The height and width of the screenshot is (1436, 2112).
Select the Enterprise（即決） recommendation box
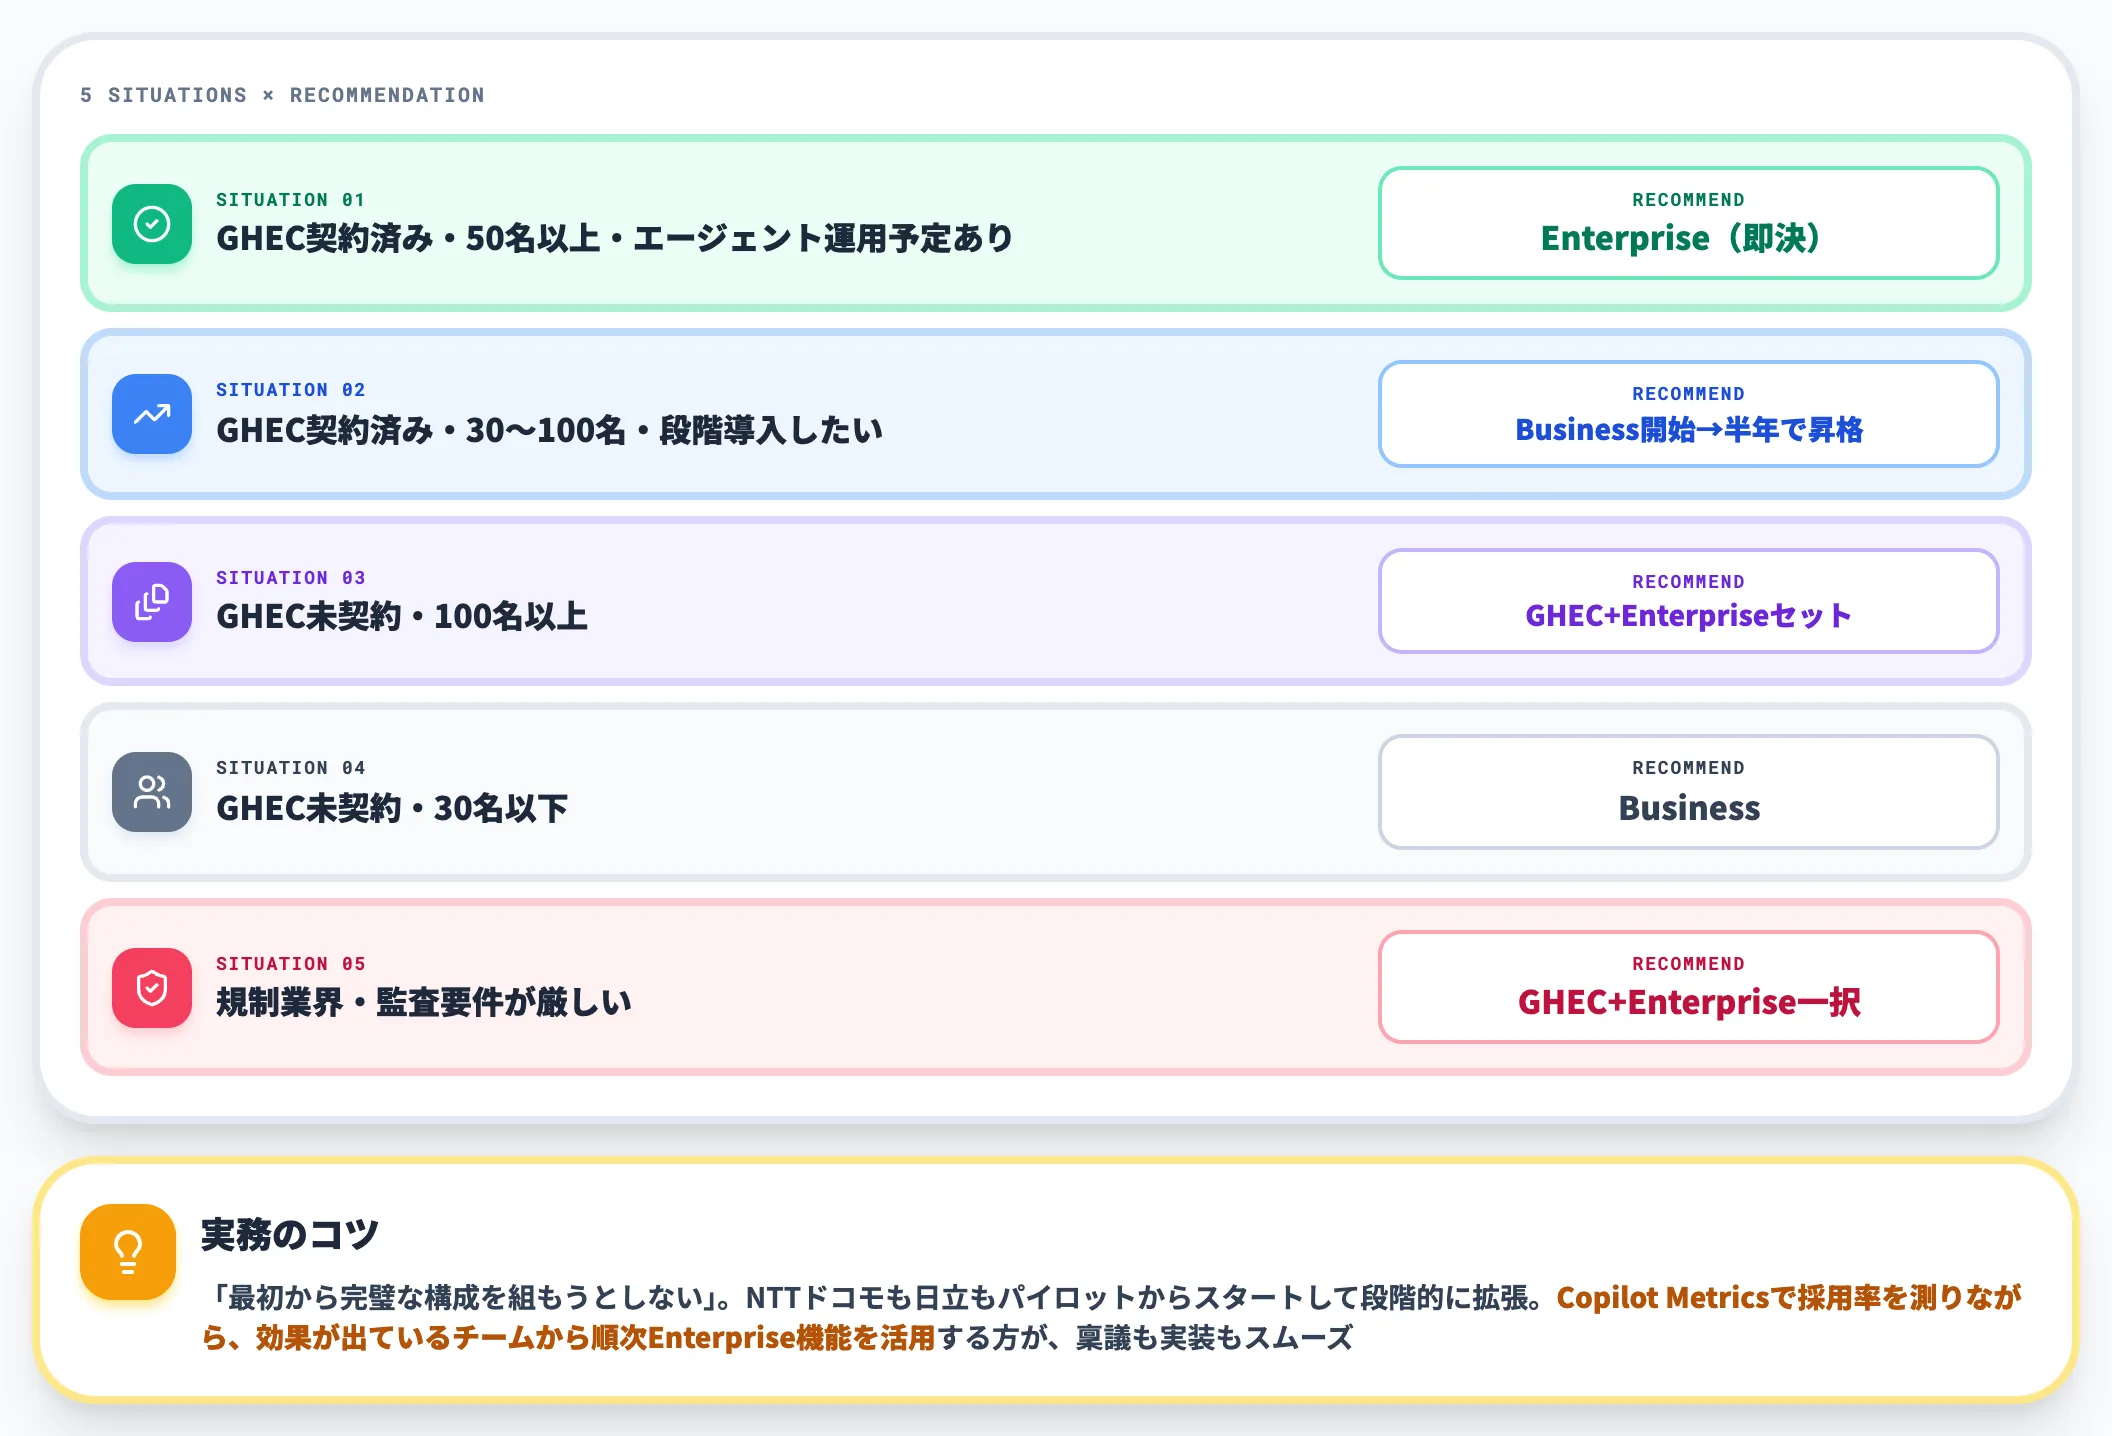(x=1689, y=223)
